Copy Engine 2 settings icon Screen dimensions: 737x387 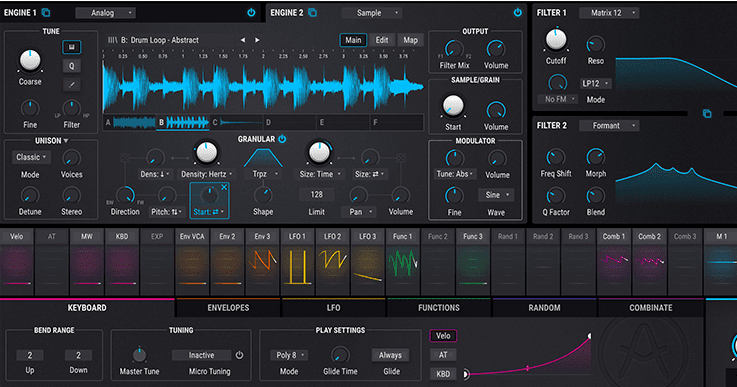pos(312,13)
